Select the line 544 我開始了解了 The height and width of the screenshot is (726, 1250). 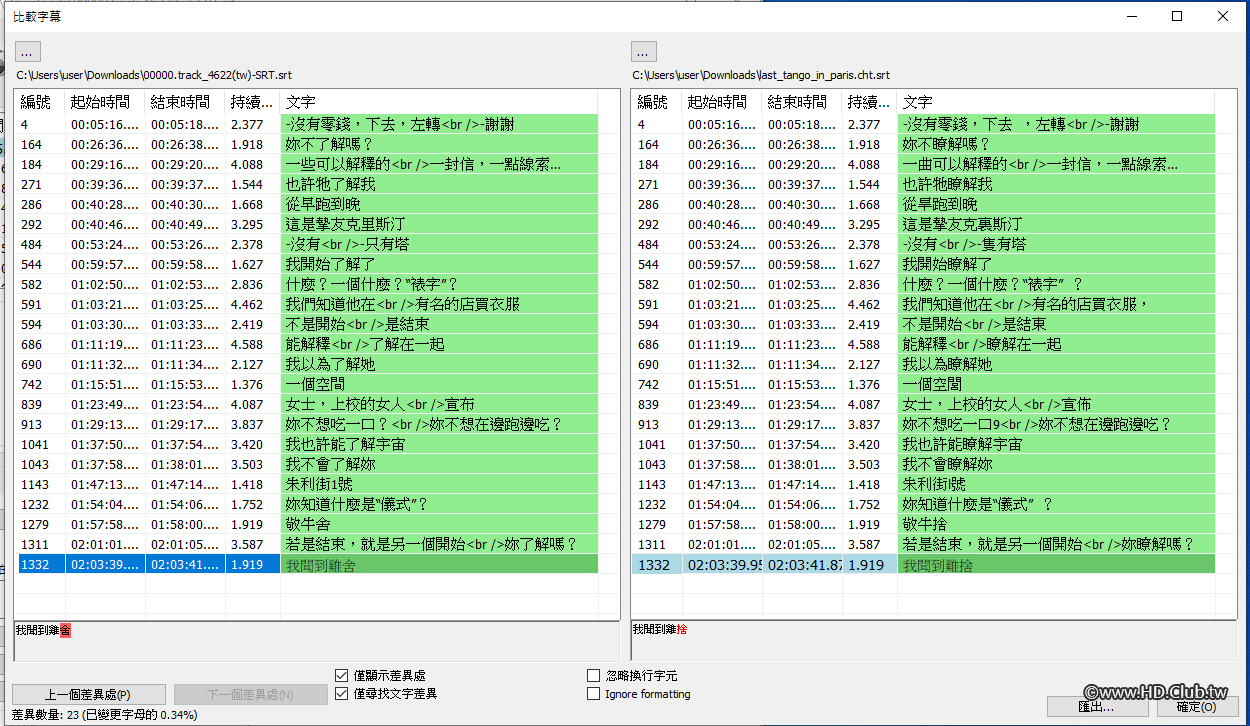pyautogui.click(x=300, y=264)
